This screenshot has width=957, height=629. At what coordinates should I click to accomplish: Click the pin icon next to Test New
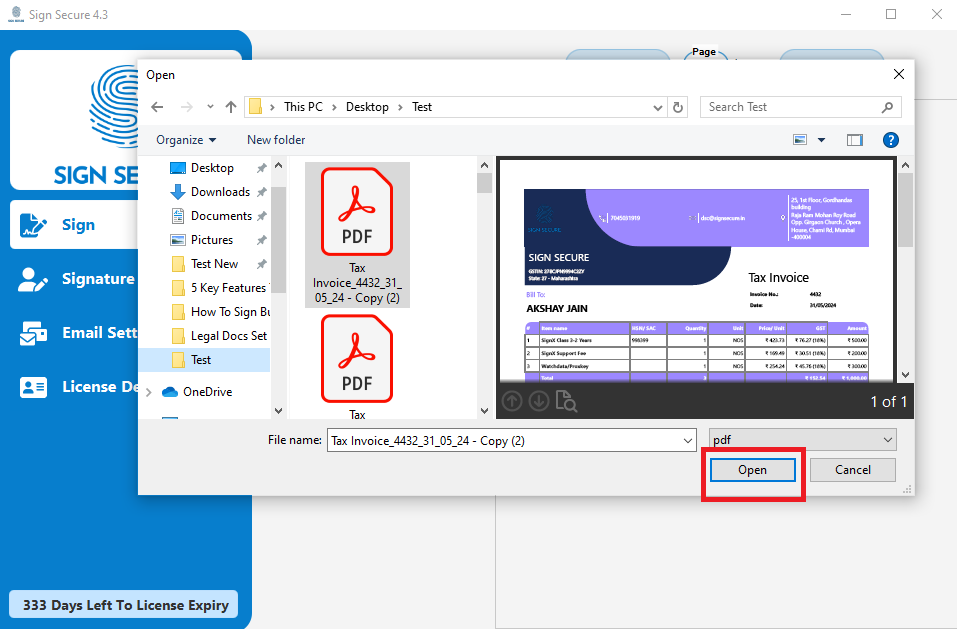[x=262, y=264]
